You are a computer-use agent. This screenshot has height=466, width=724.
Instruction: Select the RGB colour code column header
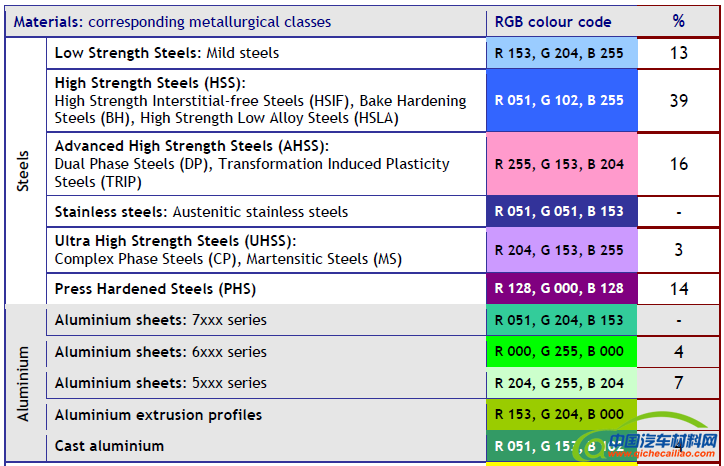tap(553, 22)
